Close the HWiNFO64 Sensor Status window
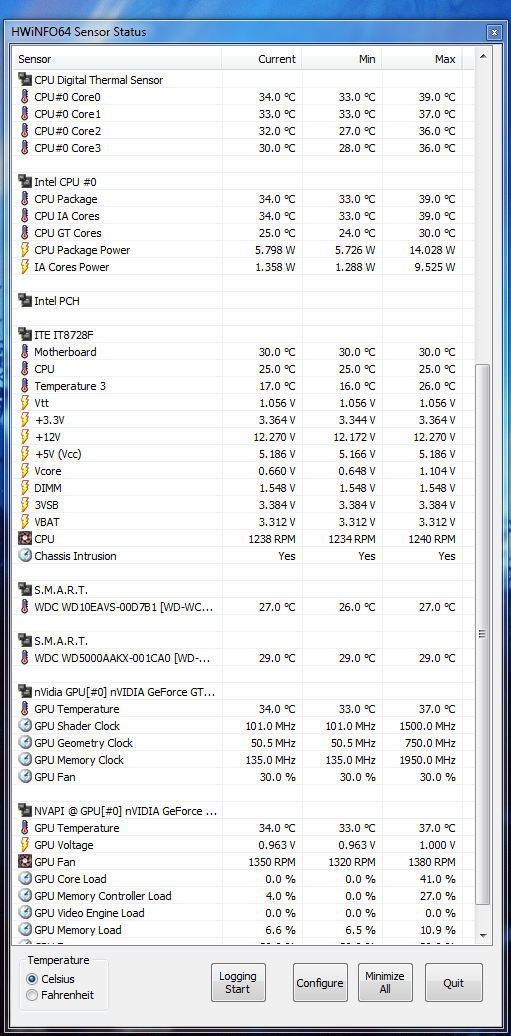This screenshot has height=1036, width=511. pyautogui.click(x=493, y=32)
